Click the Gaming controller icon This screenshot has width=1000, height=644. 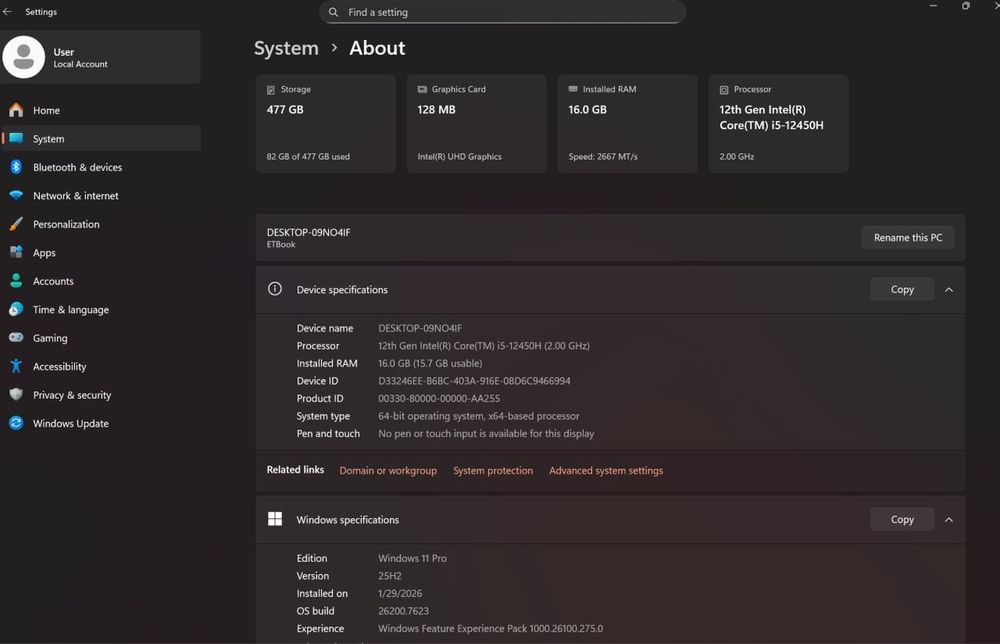[x=16, y=337]
